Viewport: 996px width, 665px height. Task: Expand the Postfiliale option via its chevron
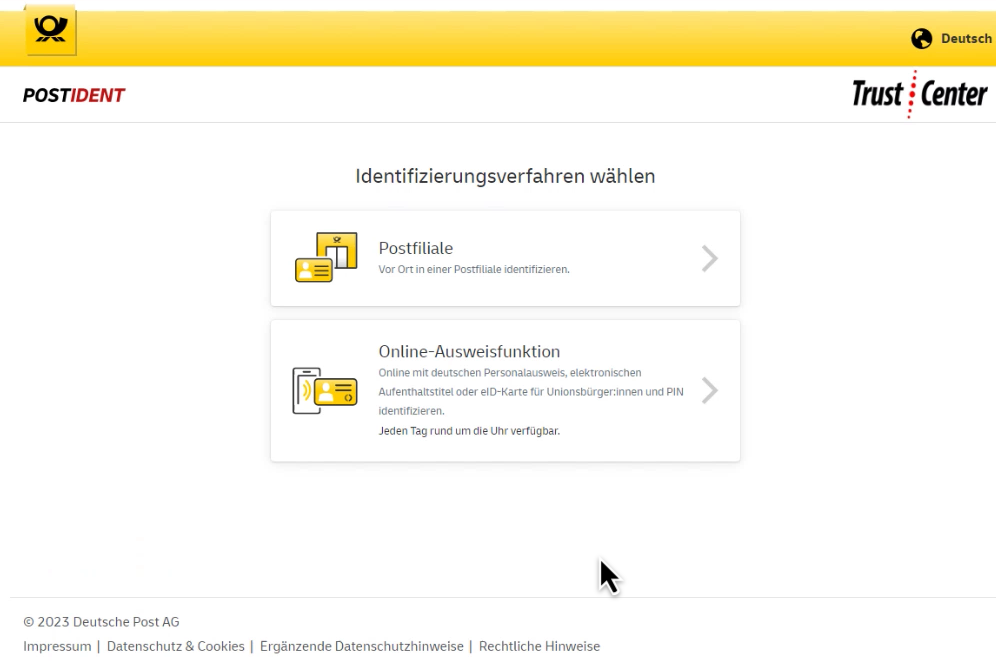[709, 258]
